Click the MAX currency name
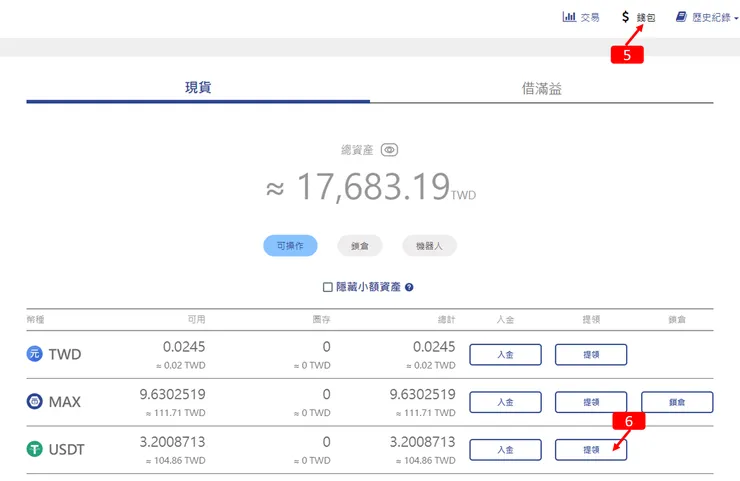The image size is (740, 481). pyautogui.click(x=65, y=402)
